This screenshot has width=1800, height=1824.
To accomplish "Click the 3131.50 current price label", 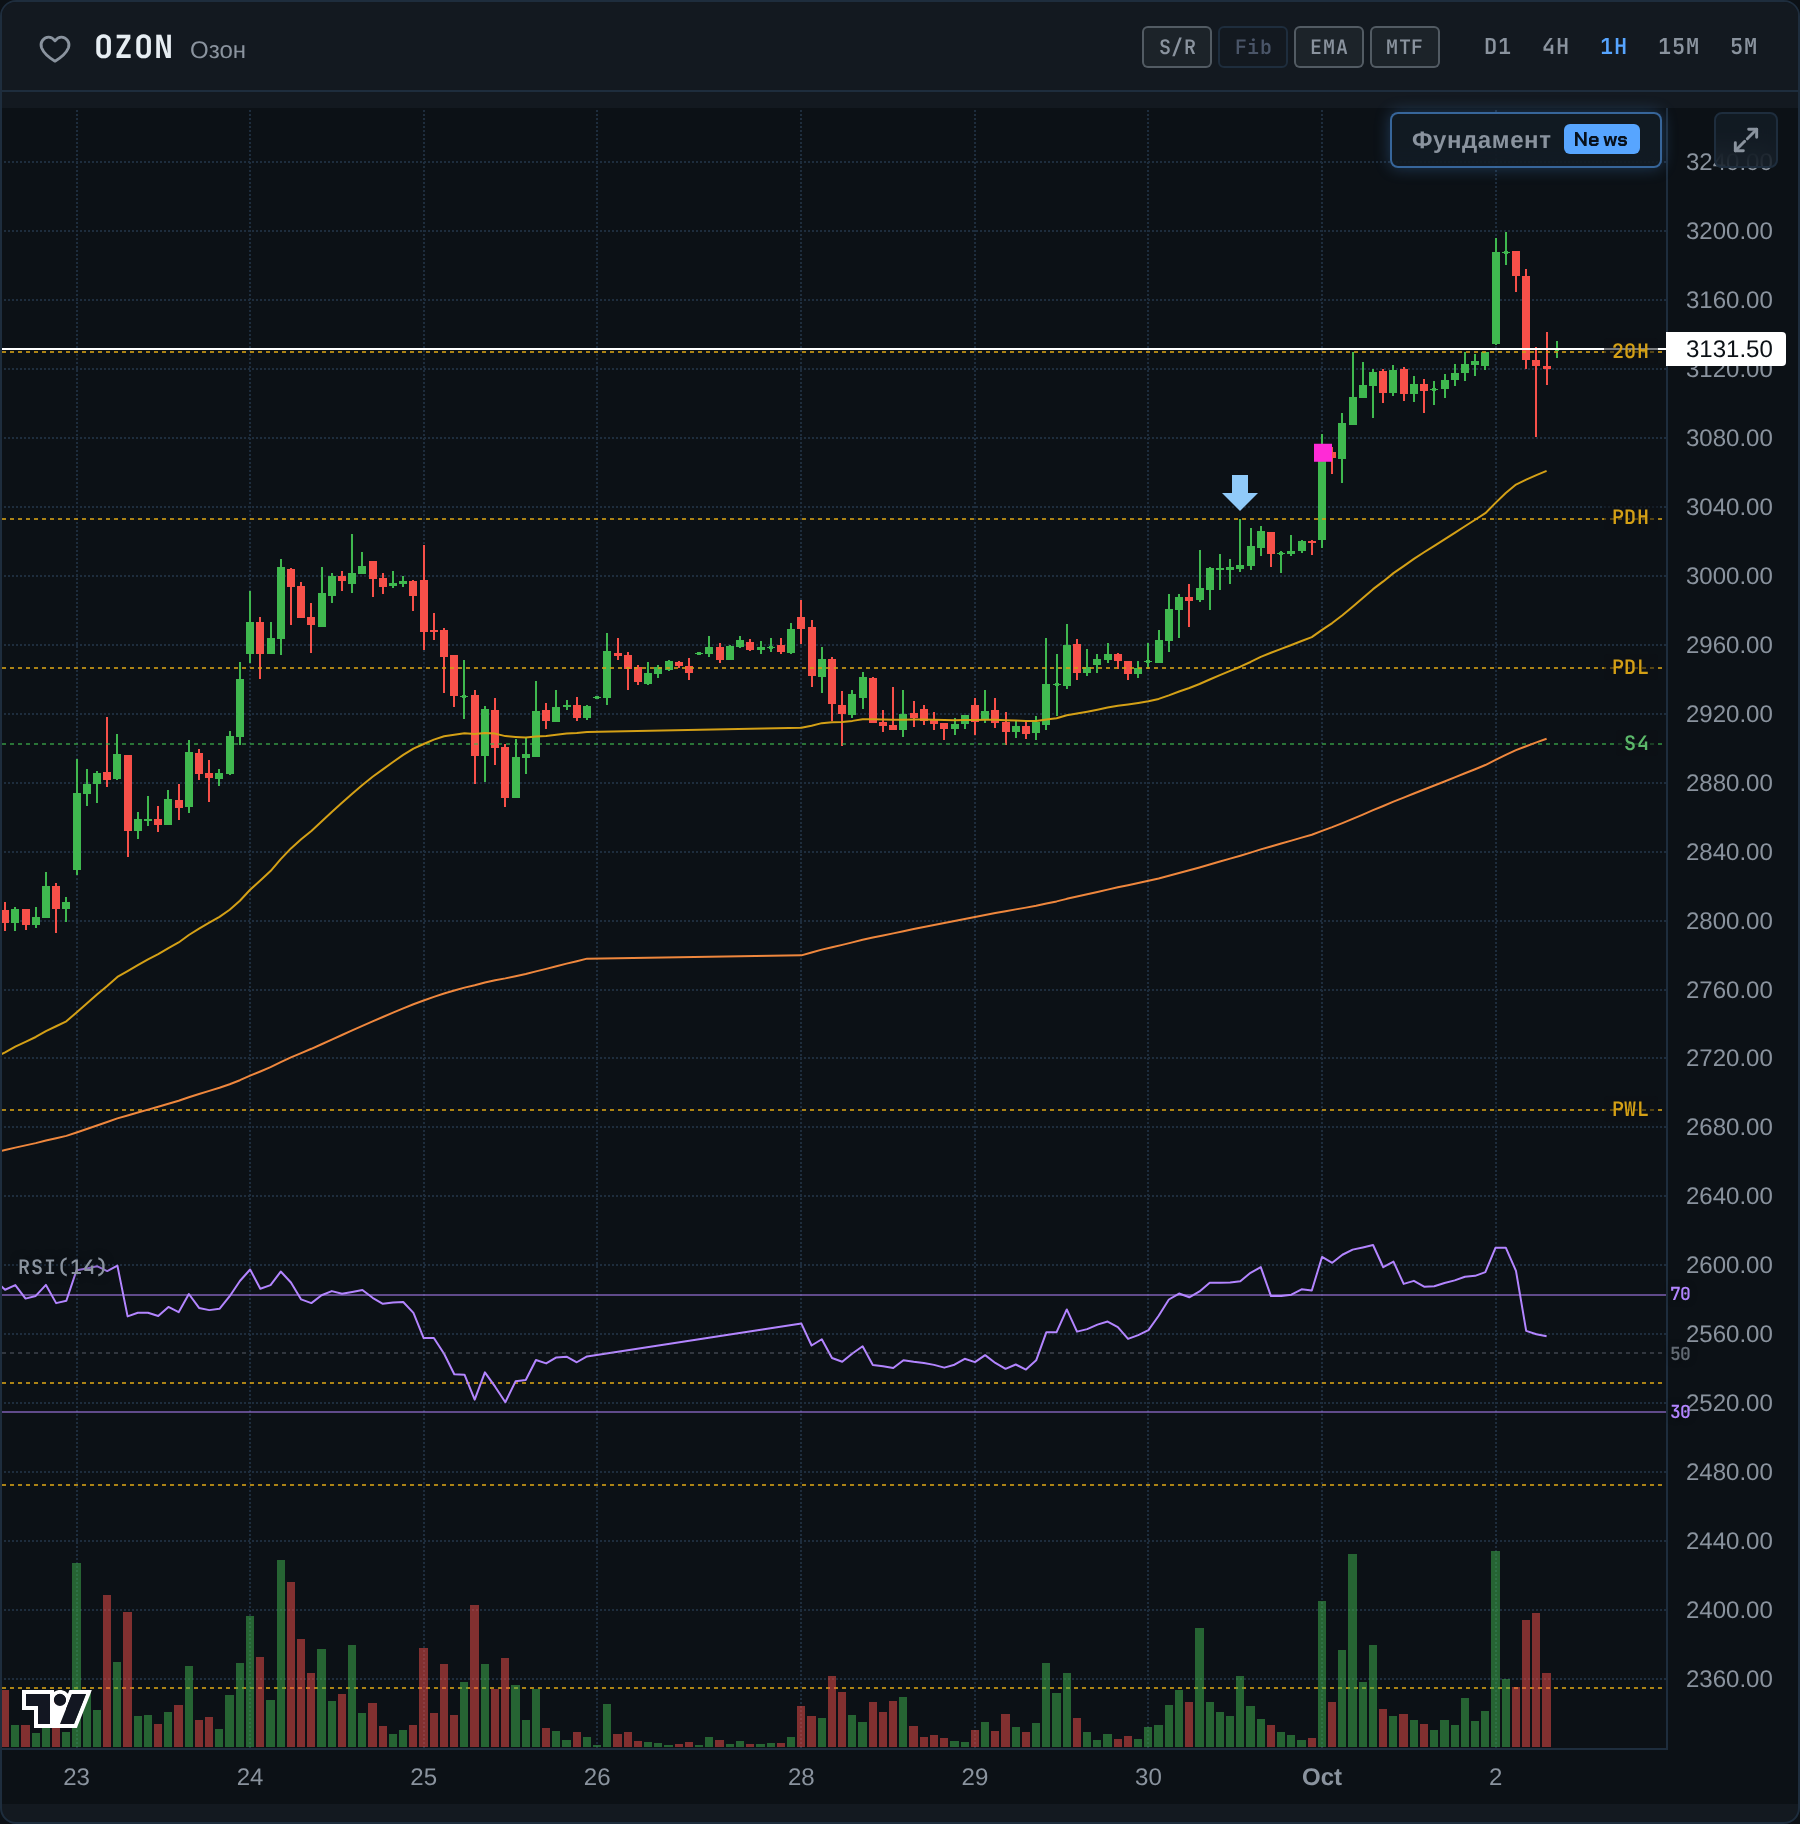I will coord(1727,349).
